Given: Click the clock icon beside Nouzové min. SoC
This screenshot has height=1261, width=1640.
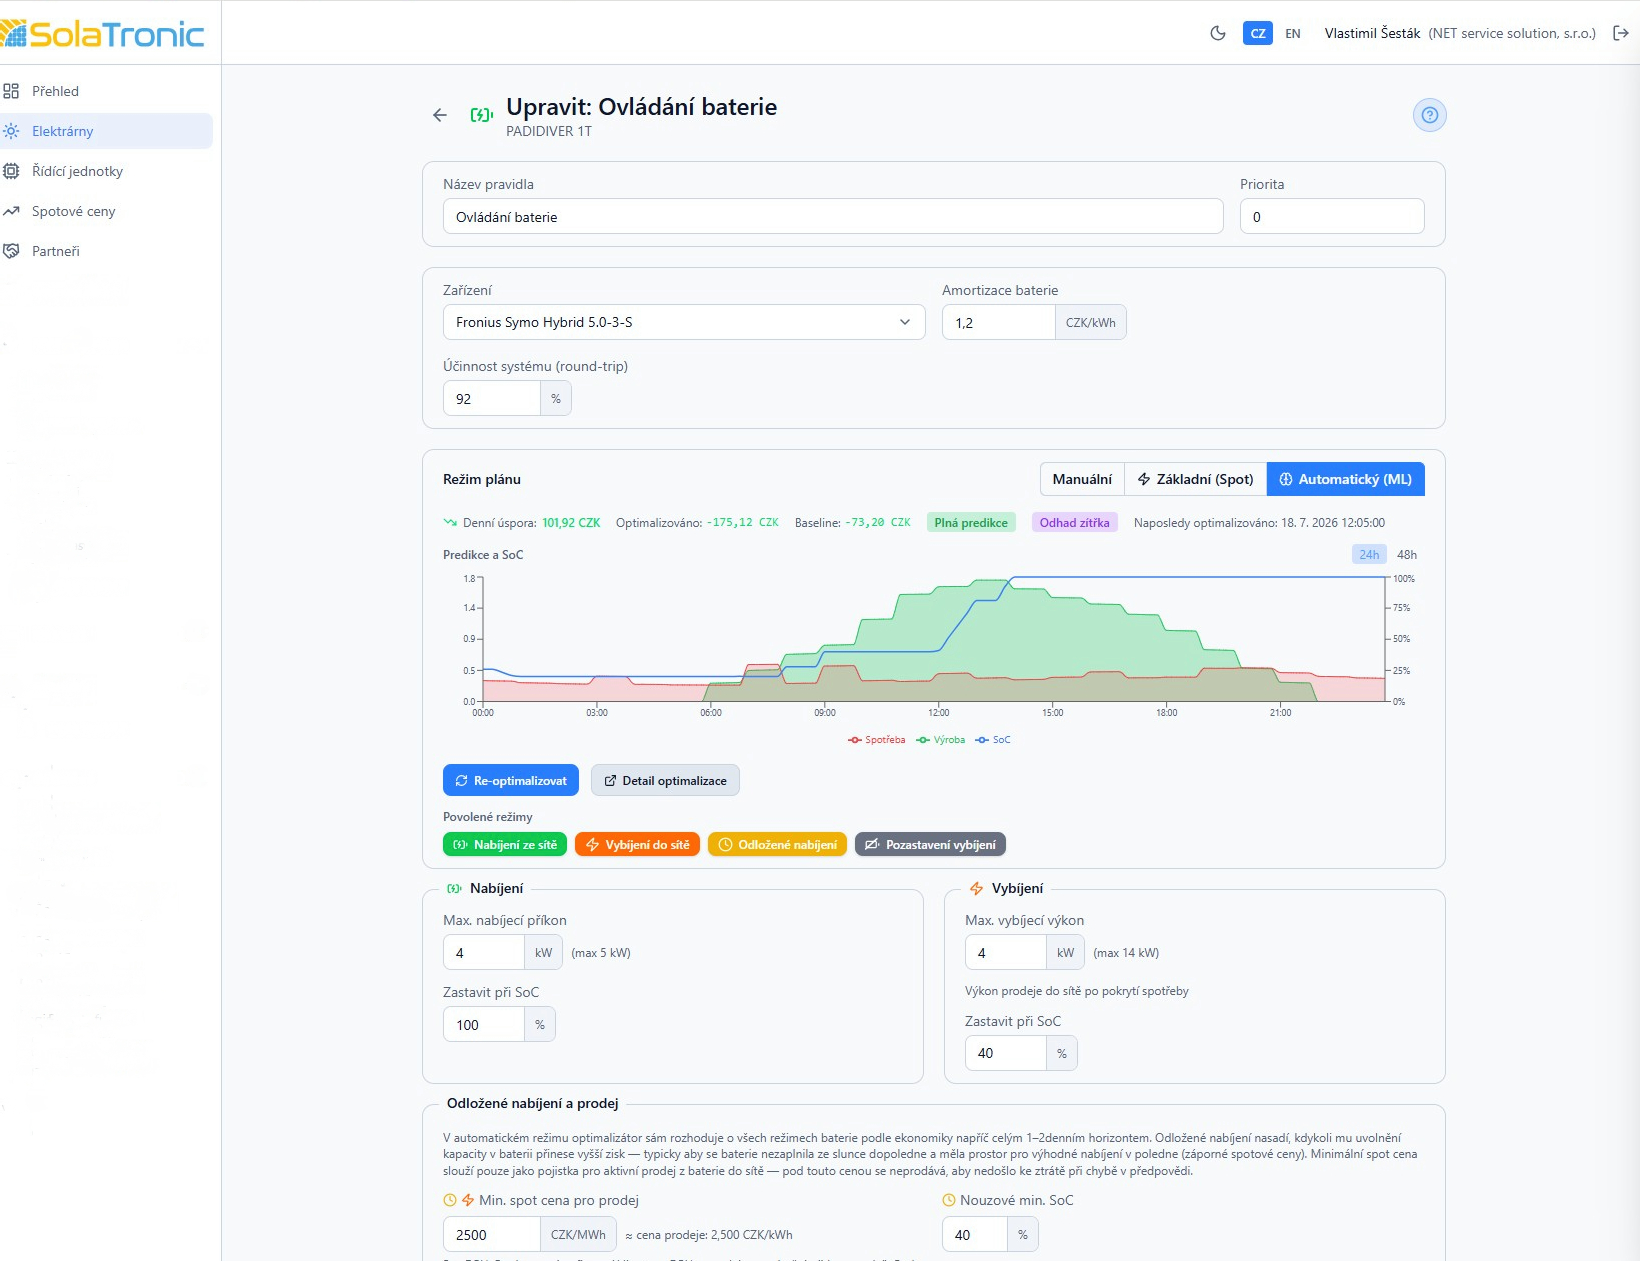Looking at the screenshot, I should (x=949, y=1200).
